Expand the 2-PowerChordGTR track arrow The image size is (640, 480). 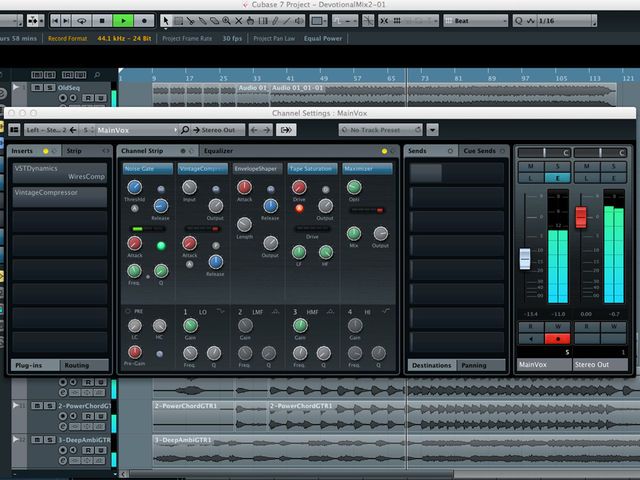click(x=16, y=405)
